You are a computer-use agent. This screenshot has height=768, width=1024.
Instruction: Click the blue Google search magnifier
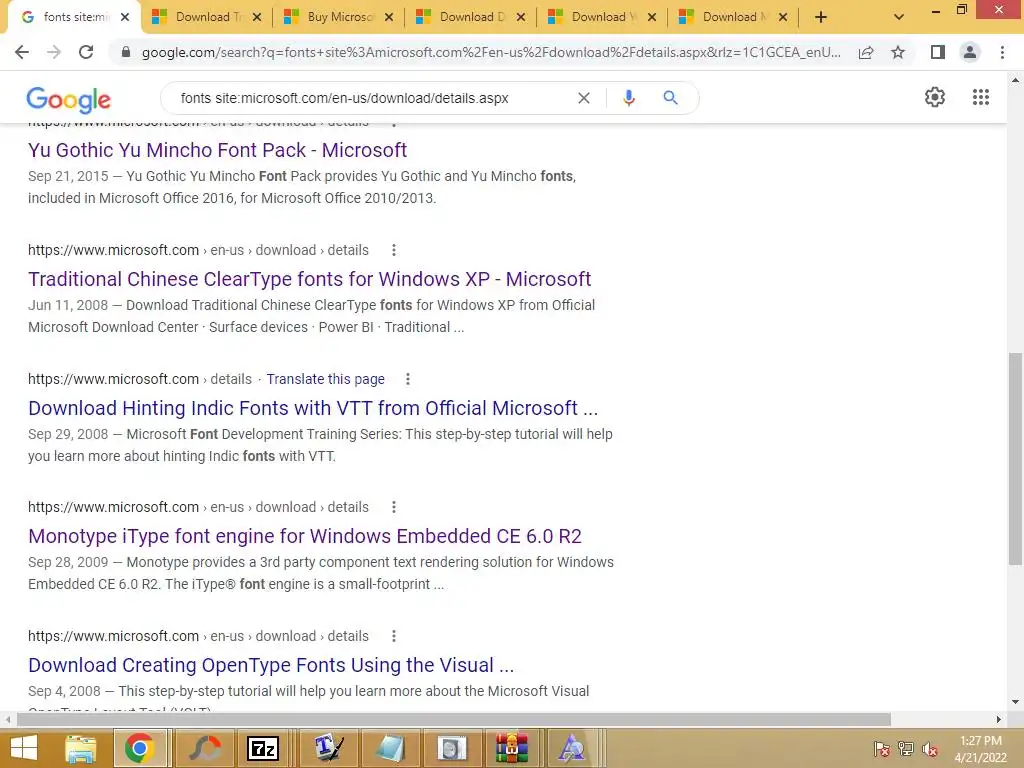(670, 98)
